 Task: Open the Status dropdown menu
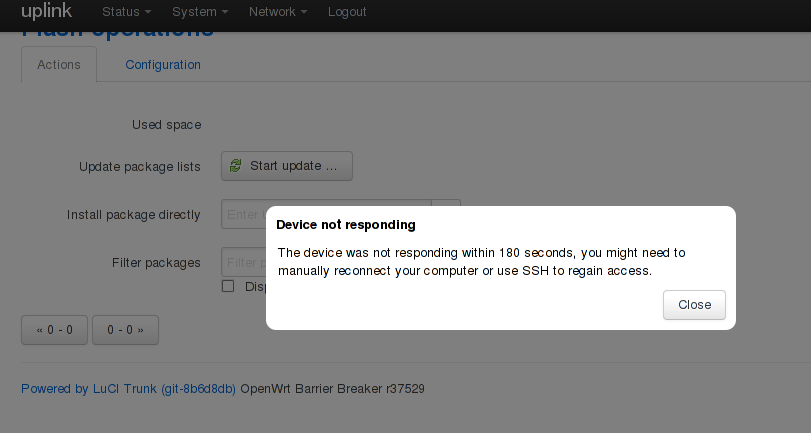tap(126, 12)
